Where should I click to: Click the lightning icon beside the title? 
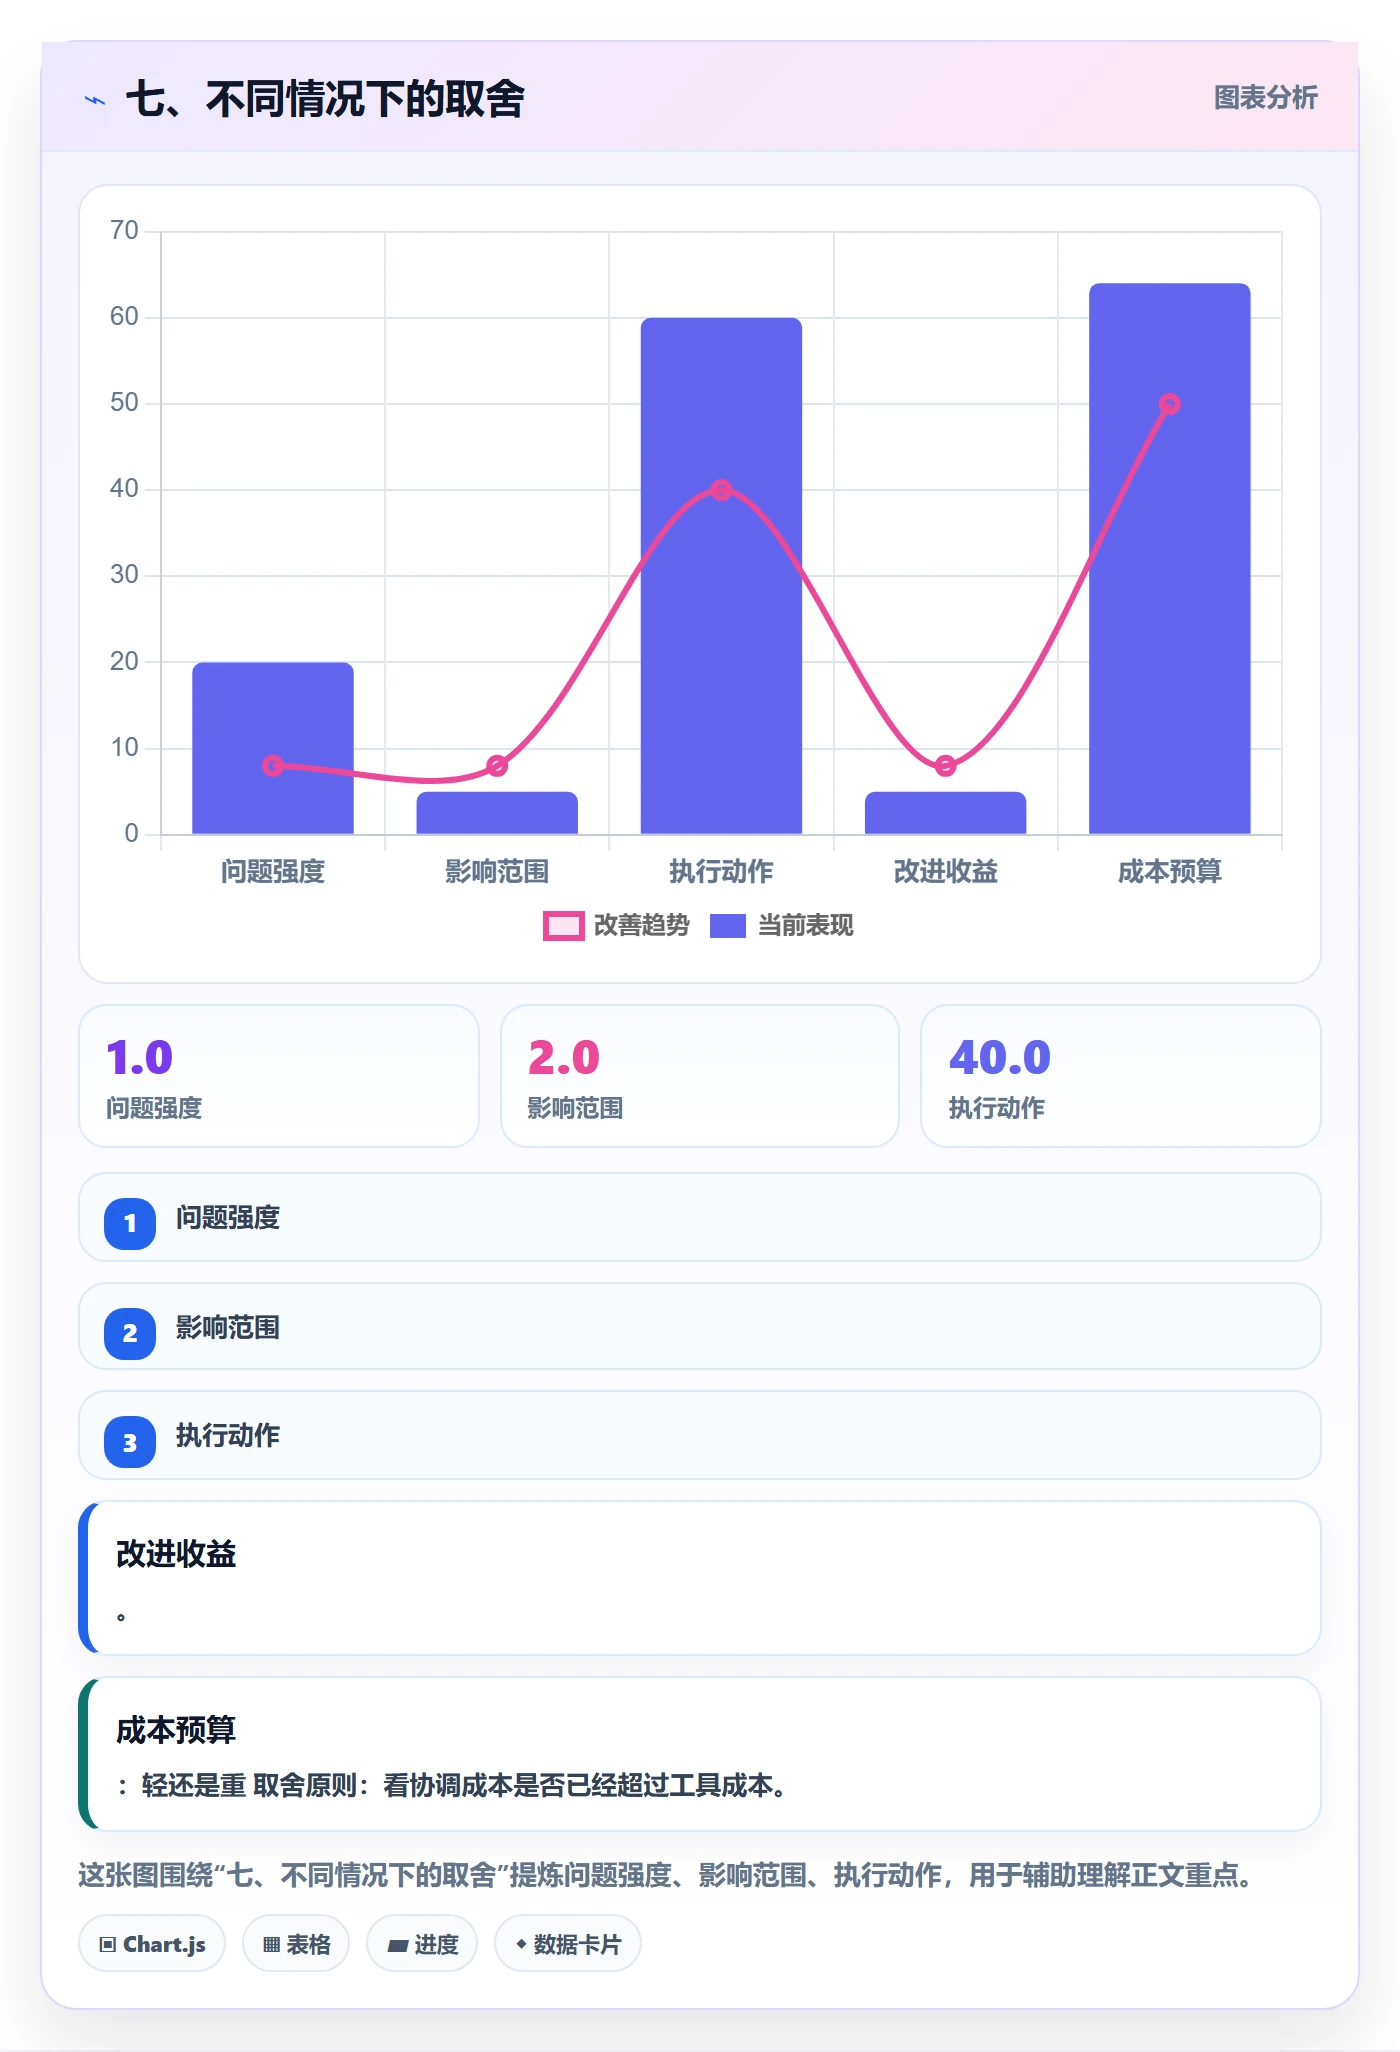point(95,100)
